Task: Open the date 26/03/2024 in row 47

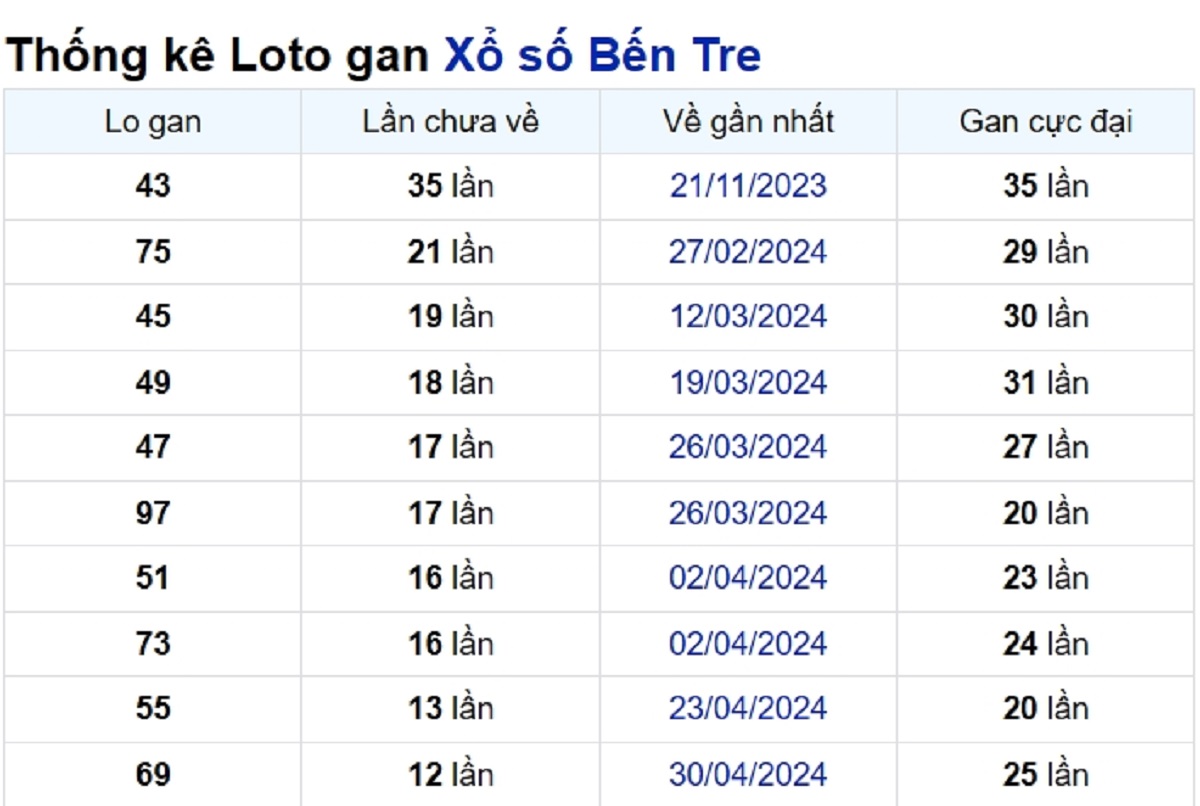Action: [x=748, y=447]
